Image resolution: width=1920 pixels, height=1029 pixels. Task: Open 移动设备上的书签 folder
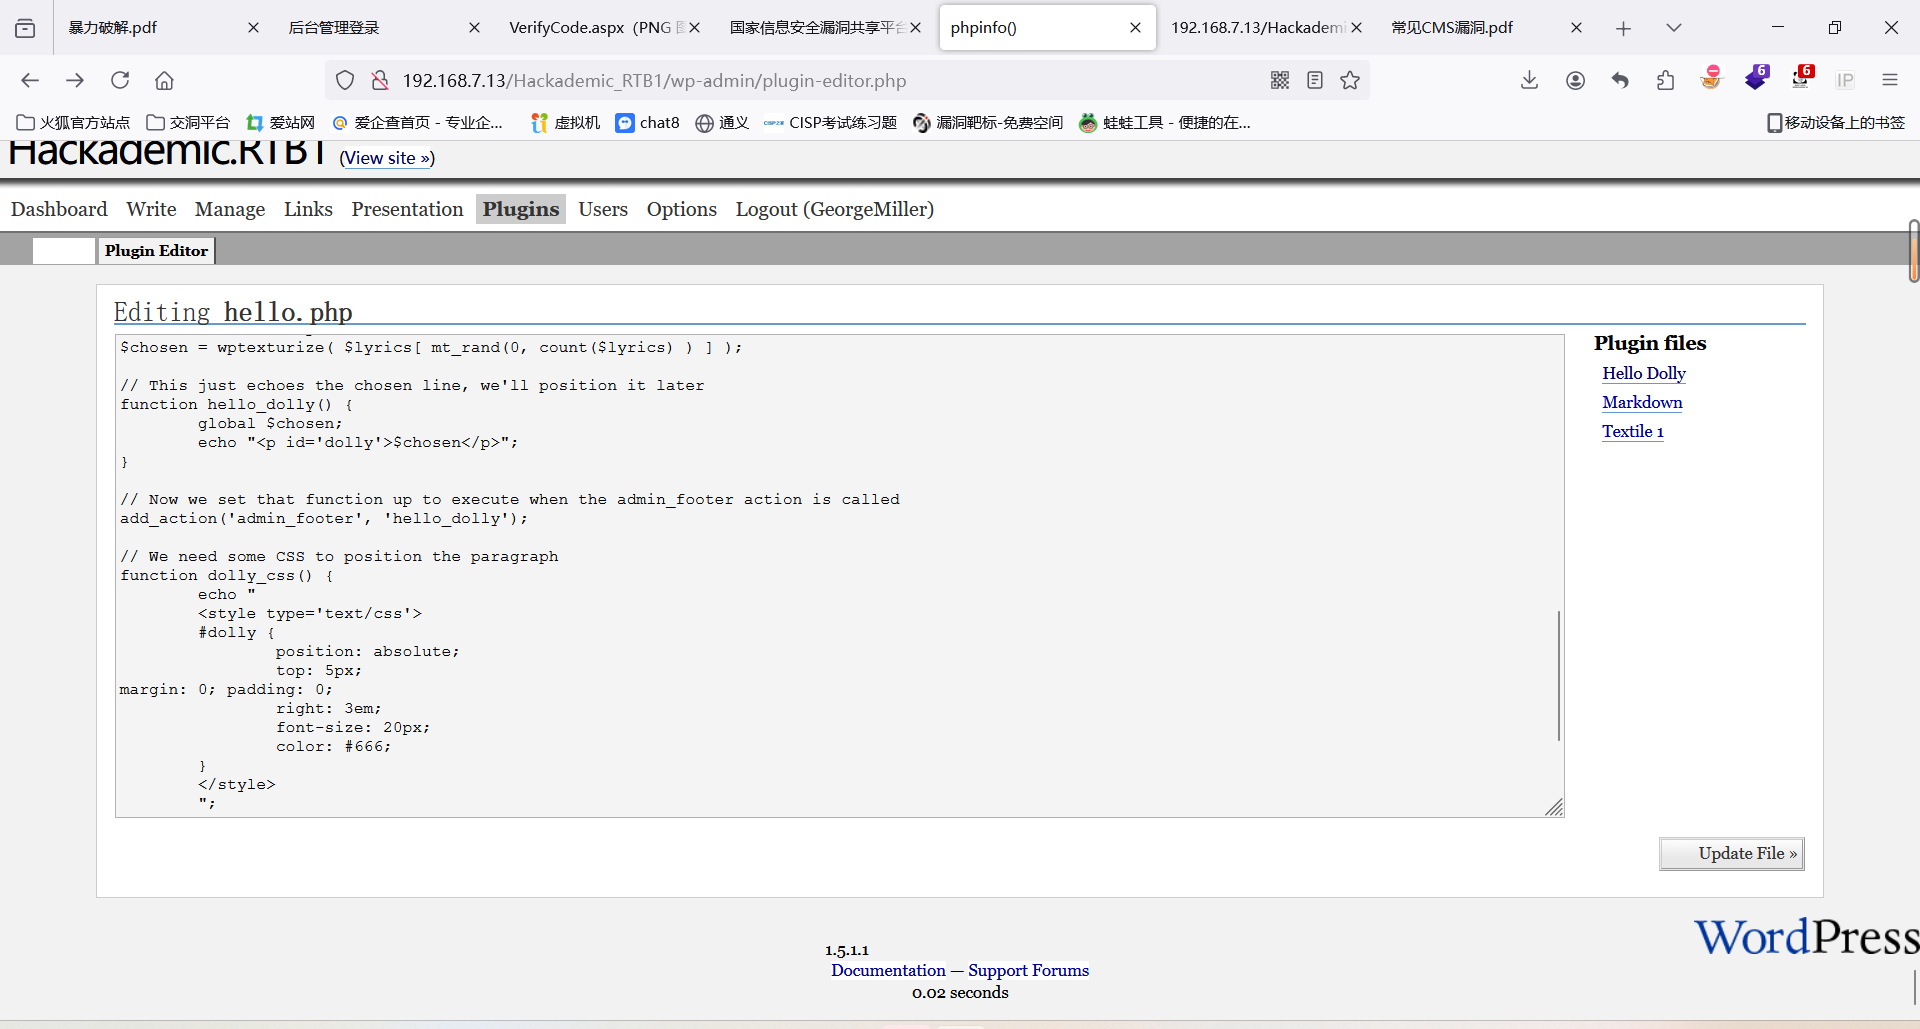(1836, 122)
